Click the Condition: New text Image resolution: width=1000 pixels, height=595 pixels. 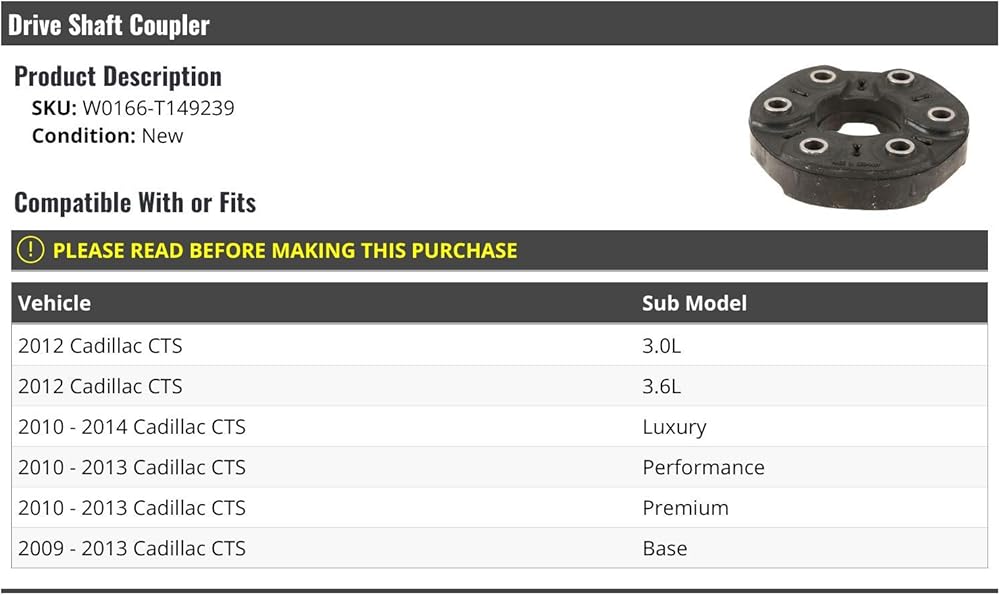tap(107, 135)
